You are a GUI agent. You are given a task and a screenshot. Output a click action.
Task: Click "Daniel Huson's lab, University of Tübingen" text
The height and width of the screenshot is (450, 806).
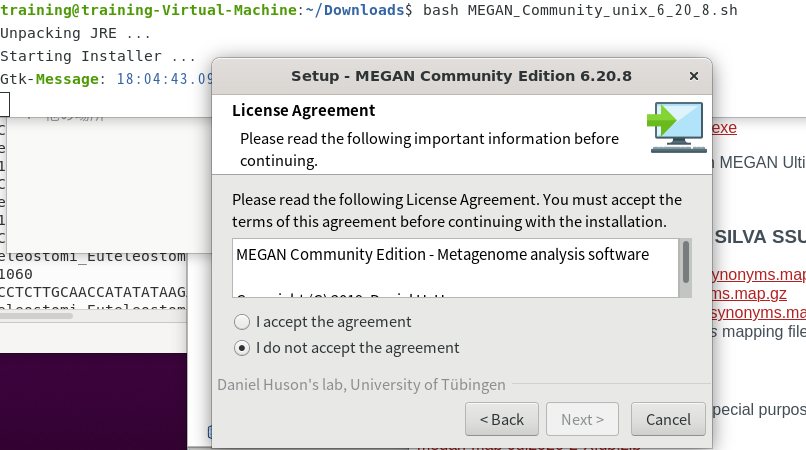[x=361, y=385]
